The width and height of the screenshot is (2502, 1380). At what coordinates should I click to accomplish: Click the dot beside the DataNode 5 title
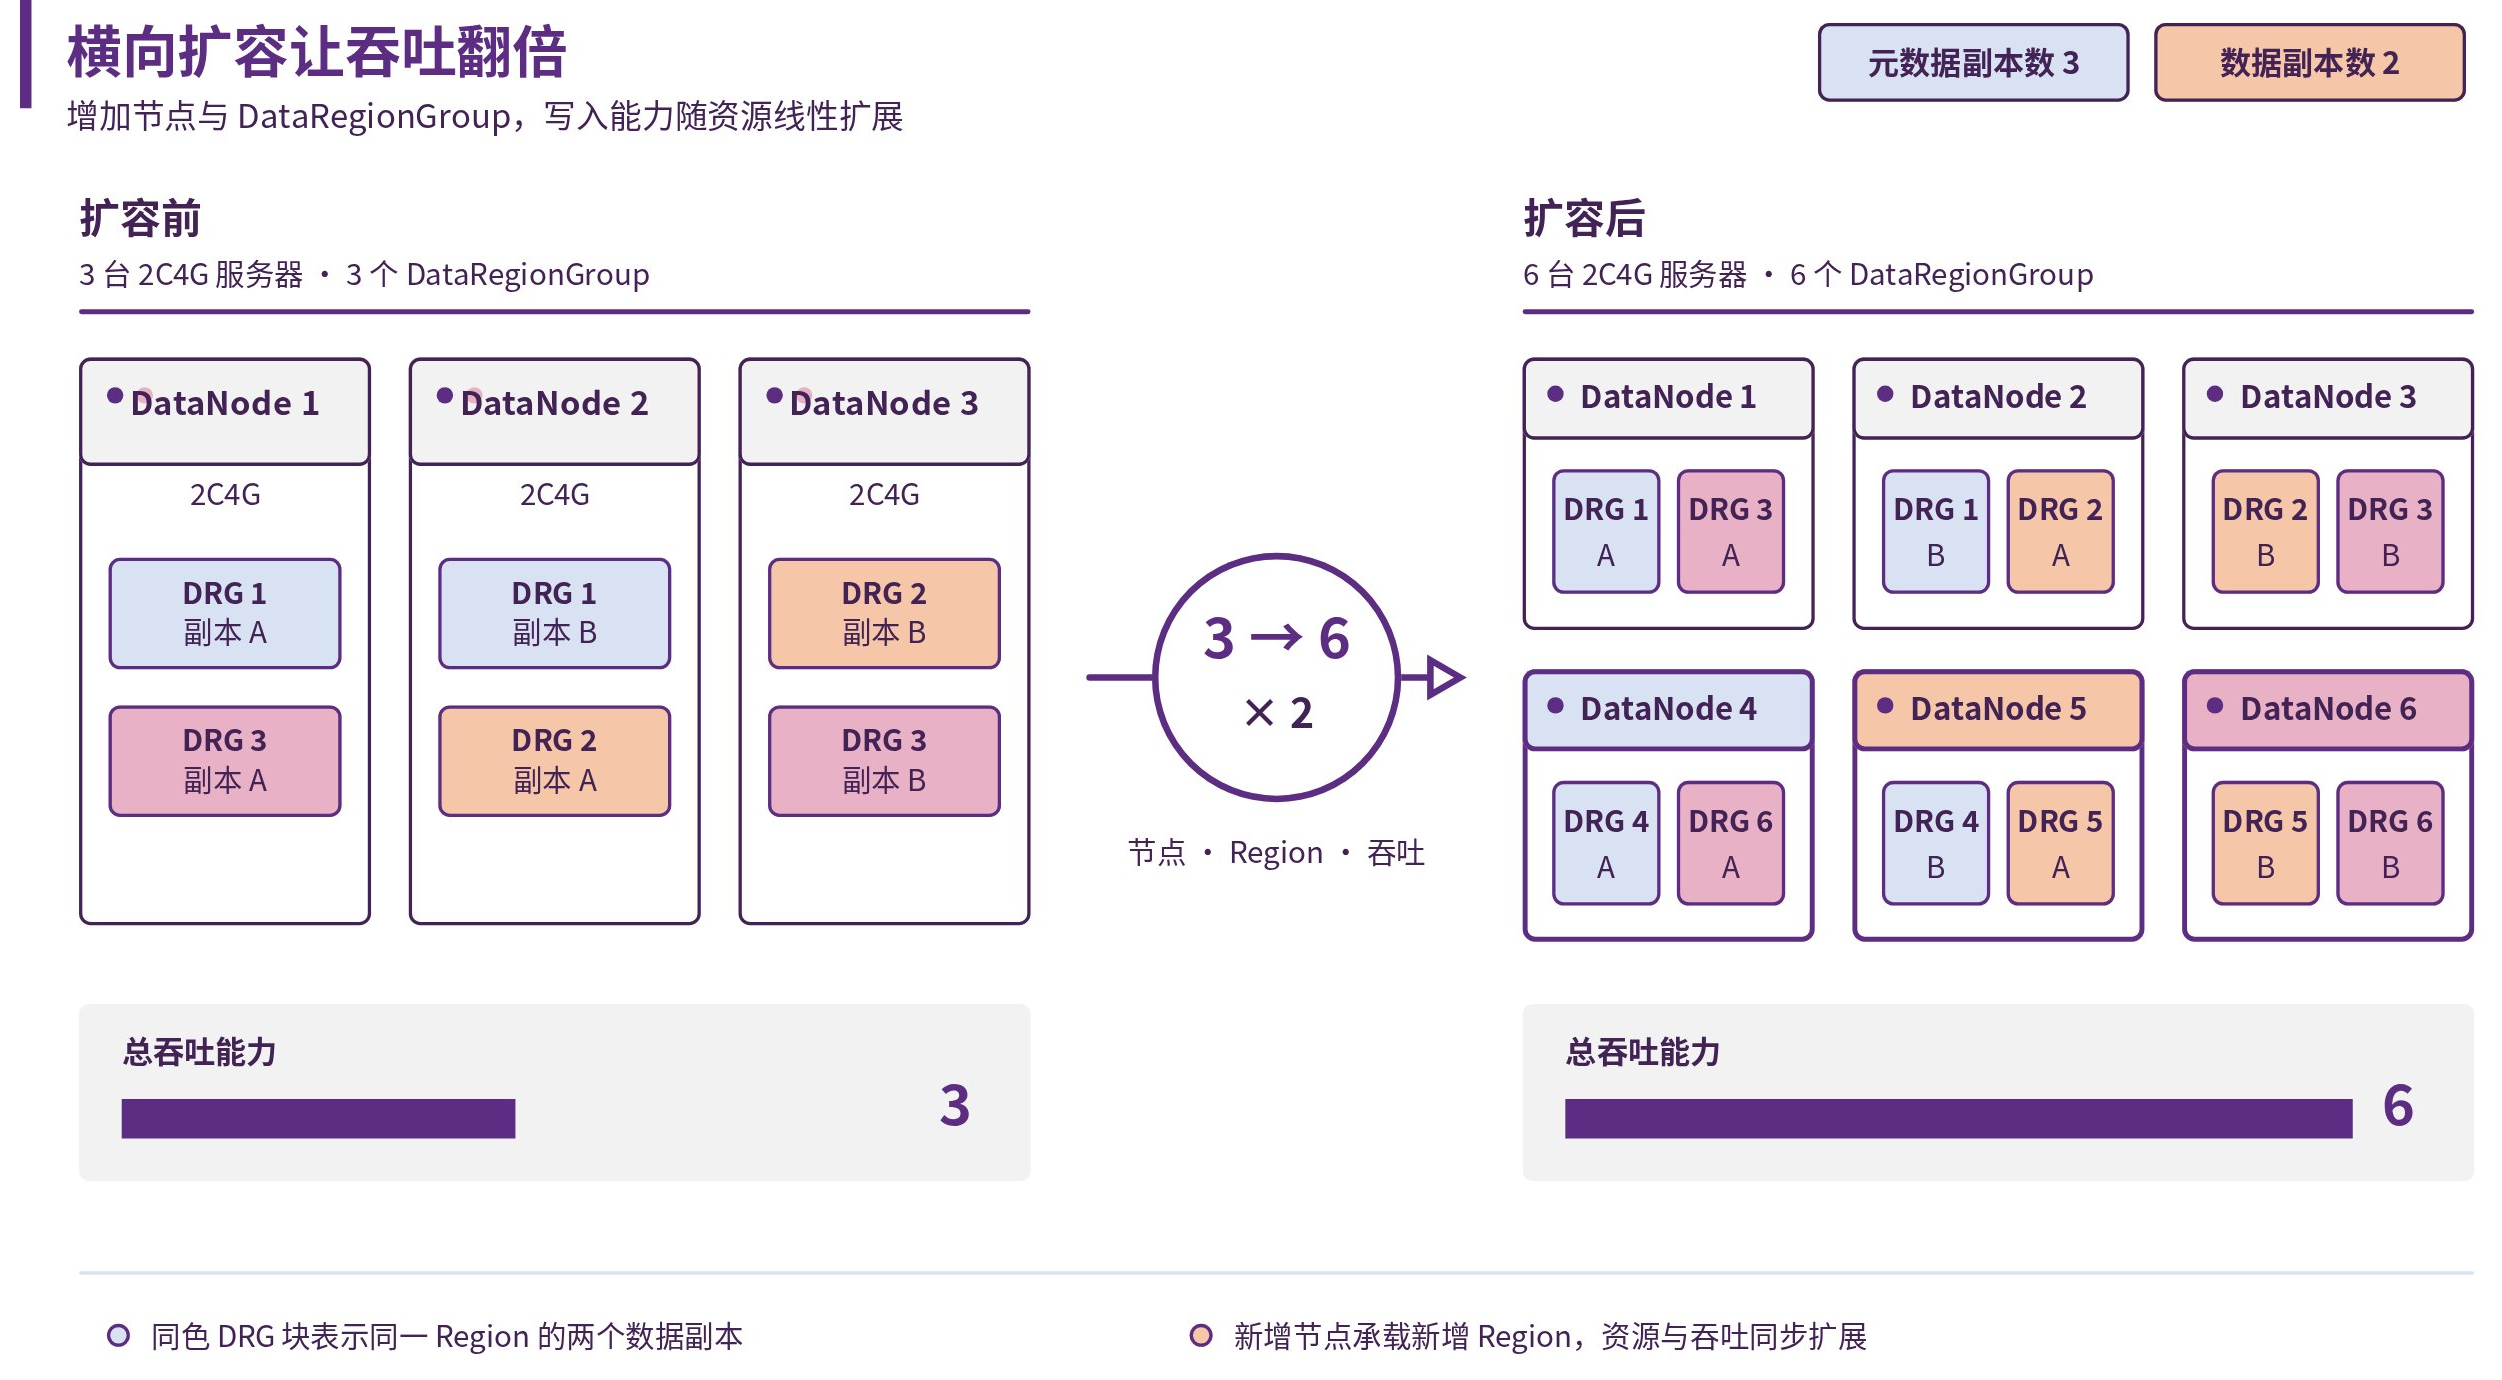(x=1885, y=706)
